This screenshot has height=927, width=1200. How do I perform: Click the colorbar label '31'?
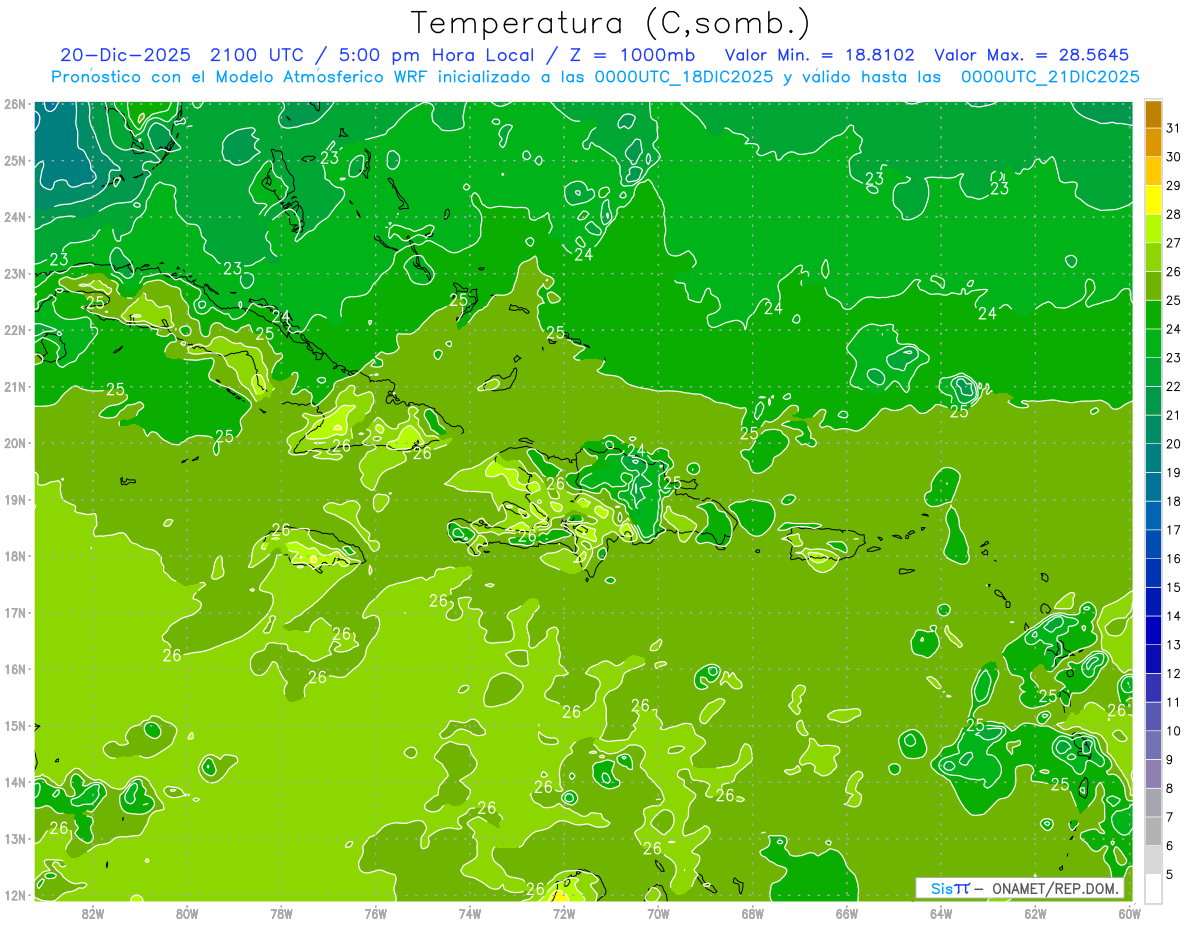1173,128
